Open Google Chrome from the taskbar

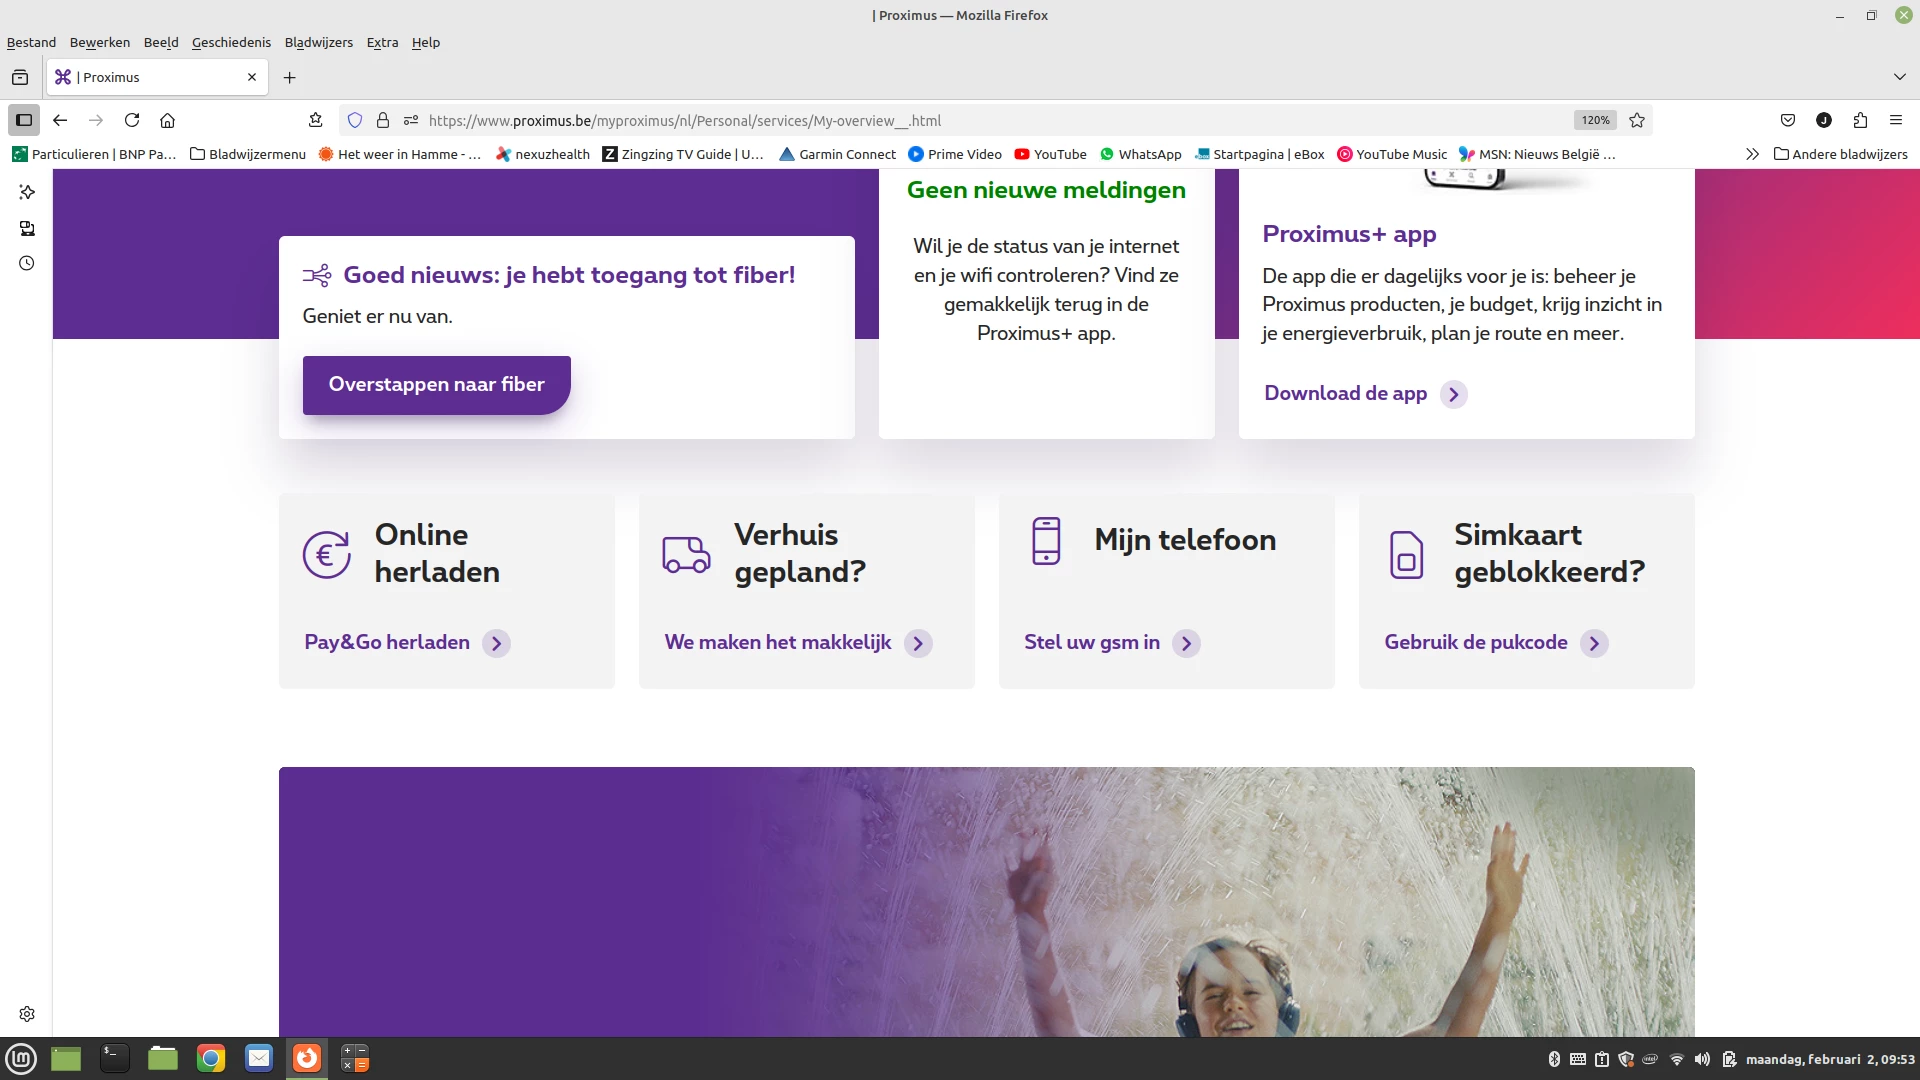click(x=211, y=1058)
